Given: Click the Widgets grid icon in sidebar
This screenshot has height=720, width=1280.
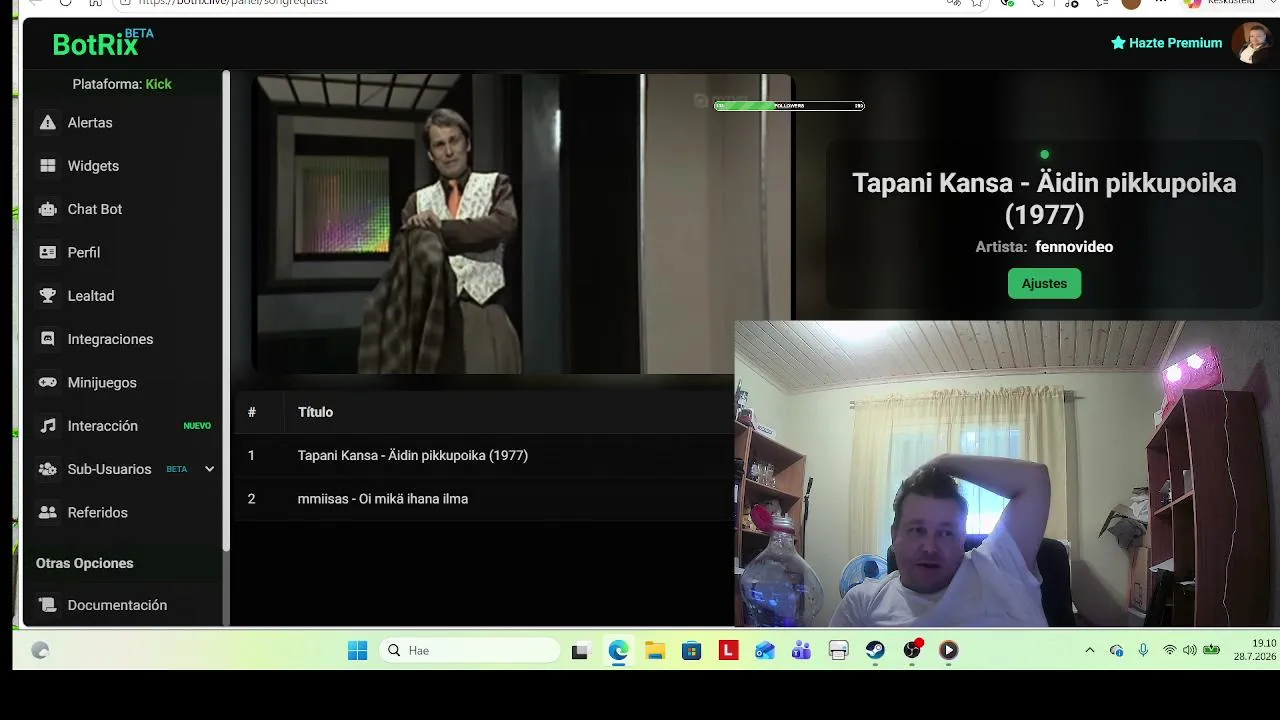Looking at the screenshot, I should pos(47,166).
